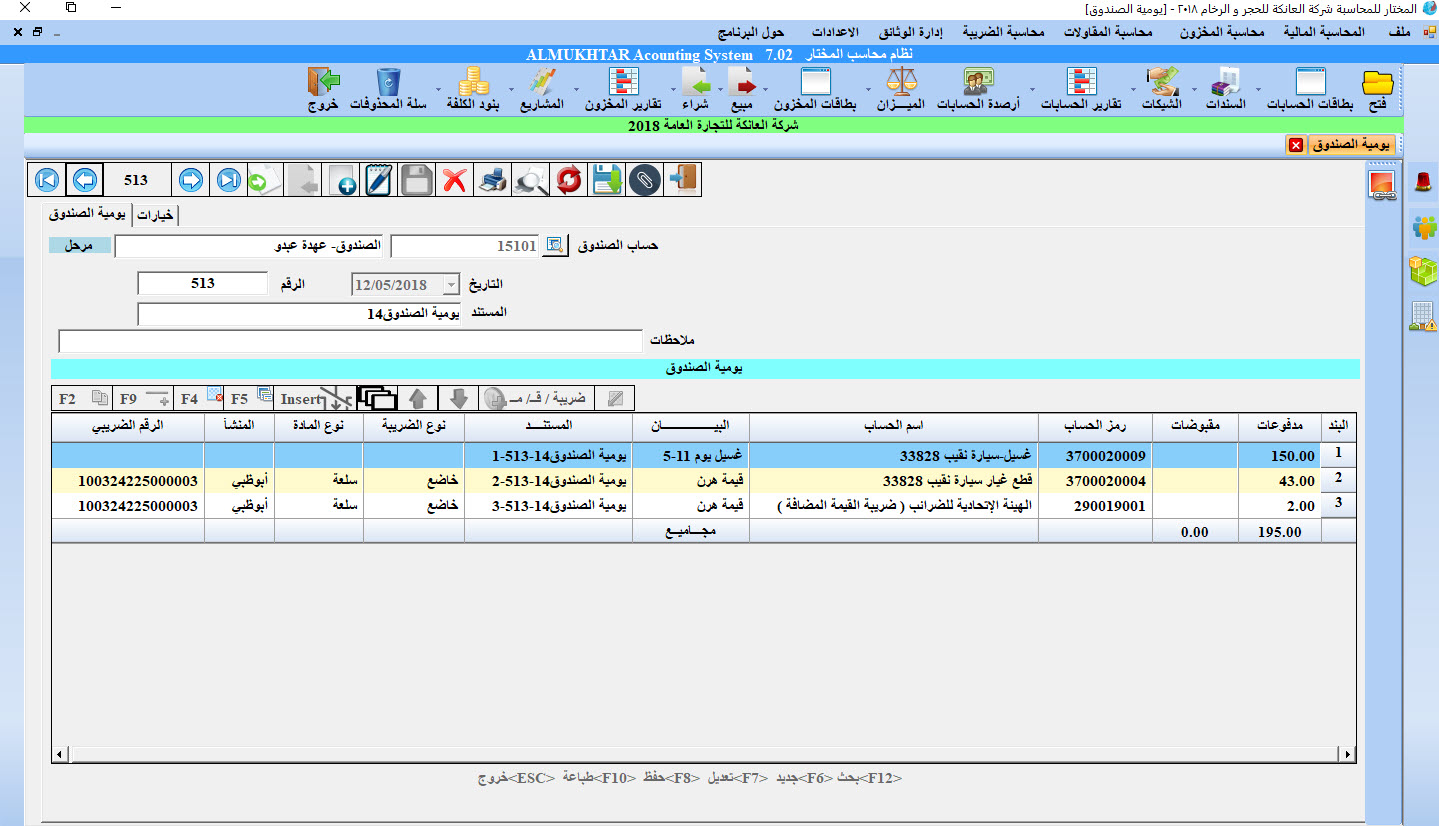Select row 1 in the cash journal grid

click(x=1338, y=455)
